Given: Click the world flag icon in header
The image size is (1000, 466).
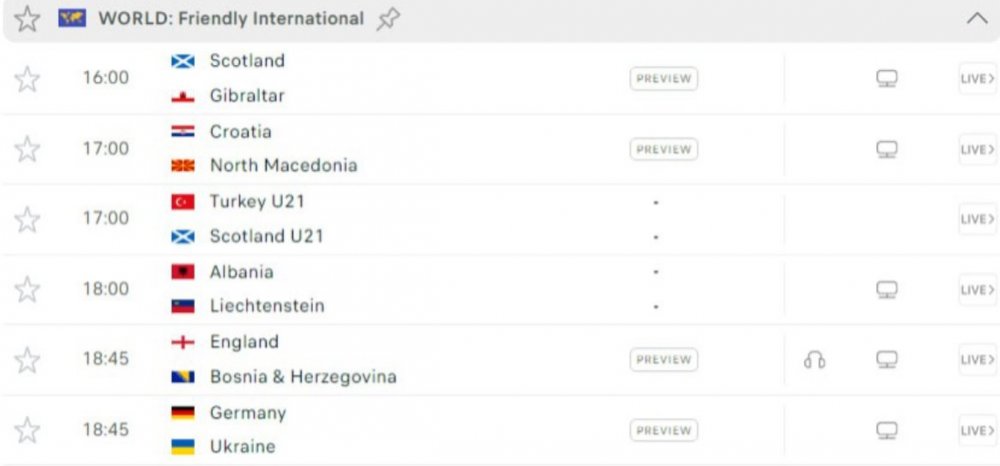Looking at the screenshot, I should [x=72, y=19].
